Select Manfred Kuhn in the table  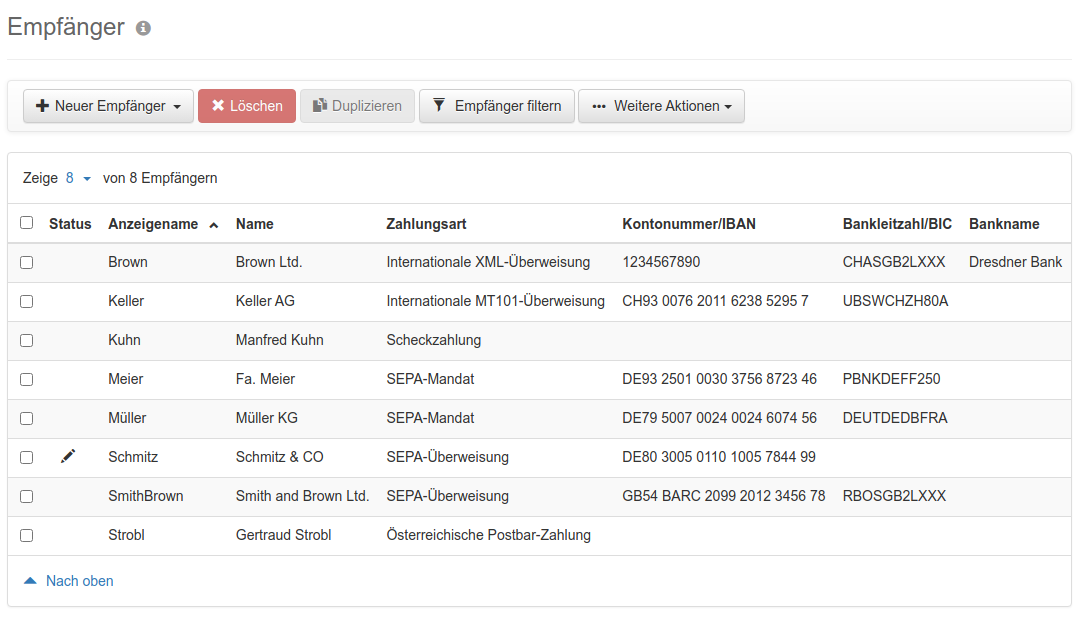pyautogui.click(x=280, y=340)
